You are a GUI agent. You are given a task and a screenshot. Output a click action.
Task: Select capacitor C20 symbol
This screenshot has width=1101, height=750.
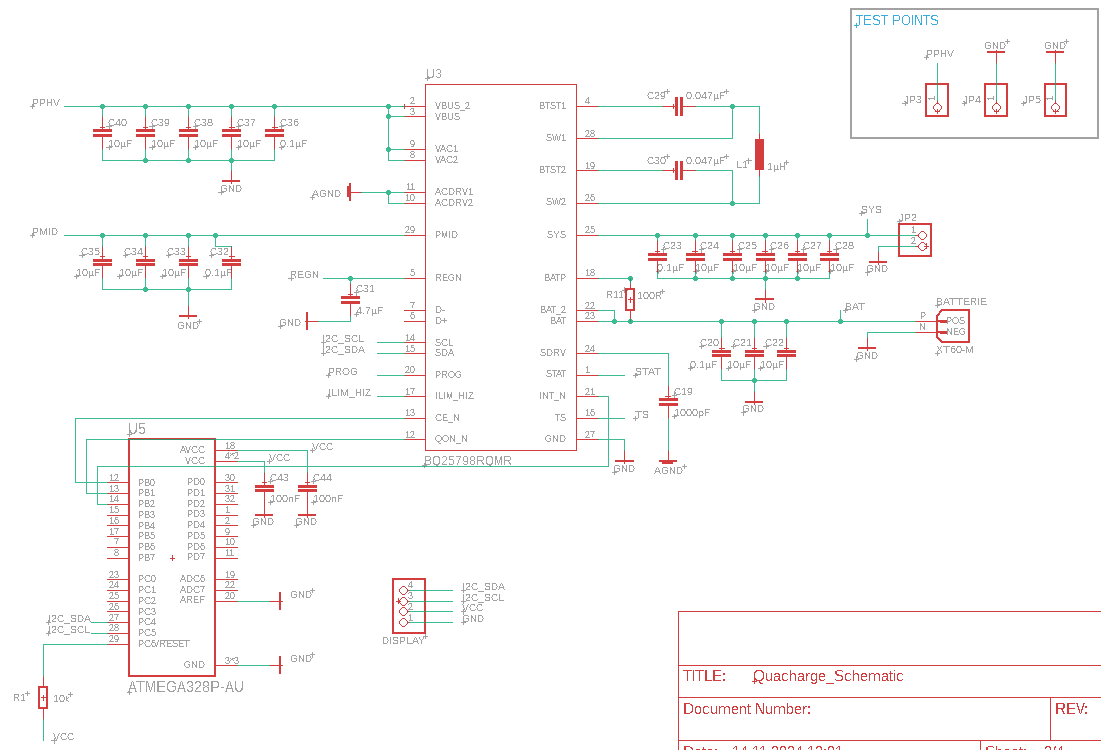click(721, 354)
